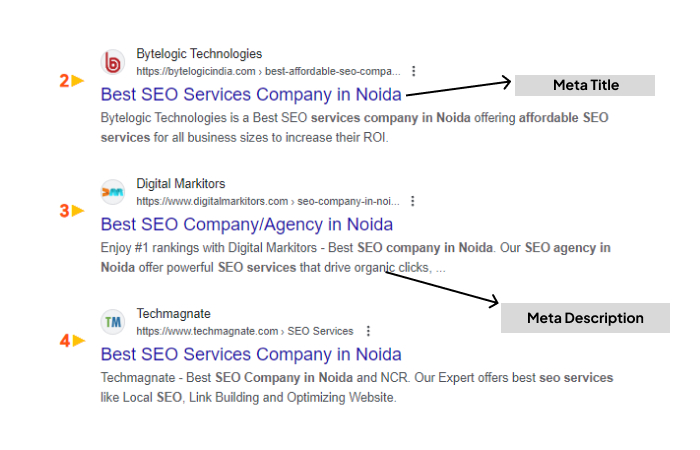Screen dimensions: 700x450
Task: Click the orange number 2 rank marker
Action: point(65,81)
